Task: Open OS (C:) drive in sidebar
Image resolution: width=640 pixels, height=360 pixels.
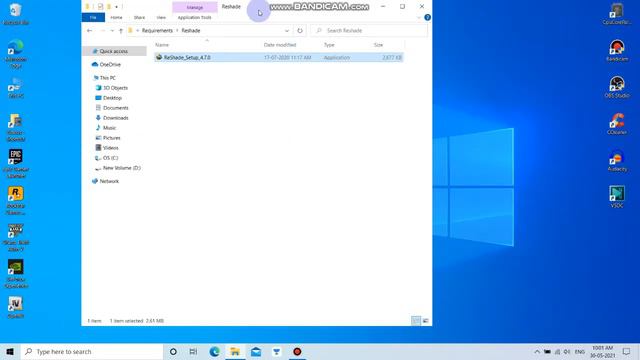Action: (x=110, y=158)
